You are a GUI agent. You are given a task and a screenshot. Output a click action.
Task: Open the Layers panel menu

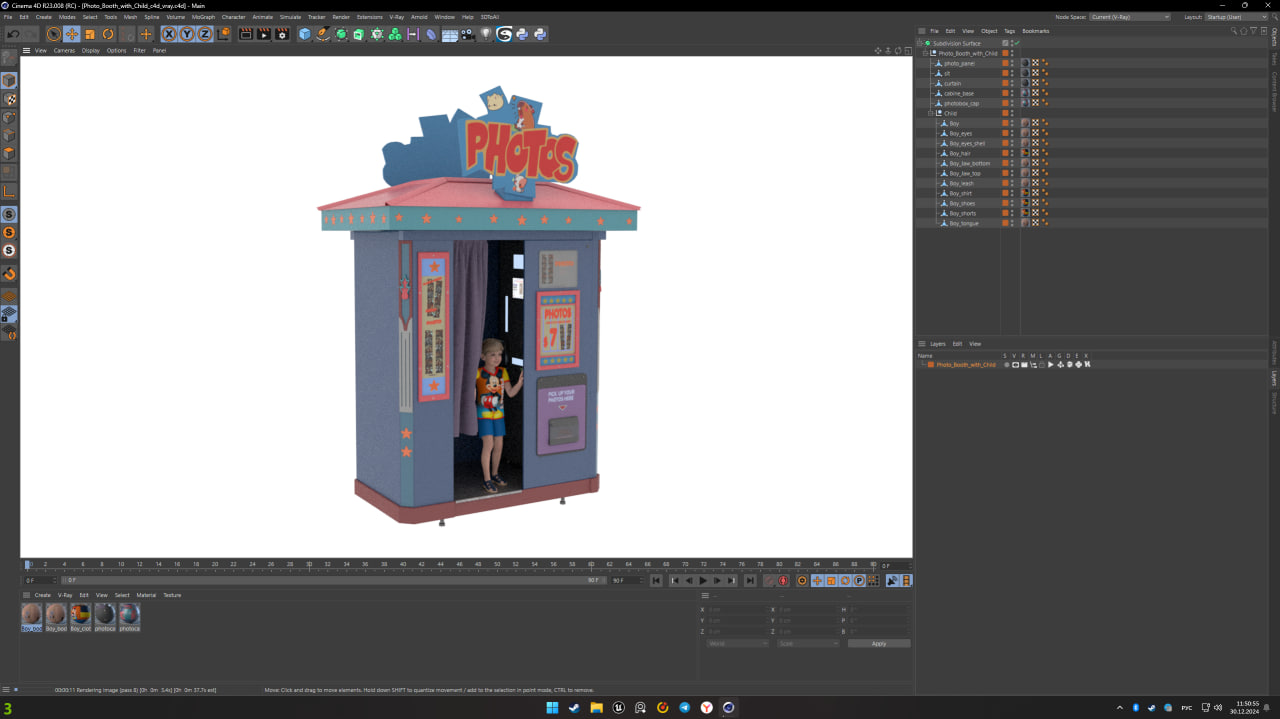pyautogui.click(x=937, y=344)
